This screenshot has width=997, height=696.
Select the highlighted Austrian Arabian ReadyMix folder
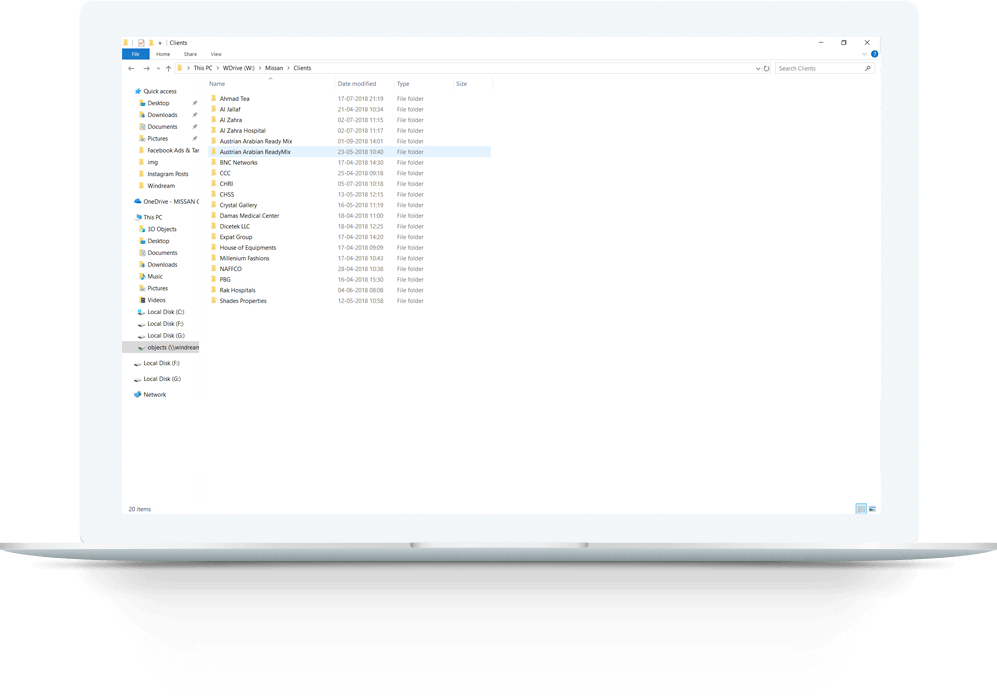point(350,152)
